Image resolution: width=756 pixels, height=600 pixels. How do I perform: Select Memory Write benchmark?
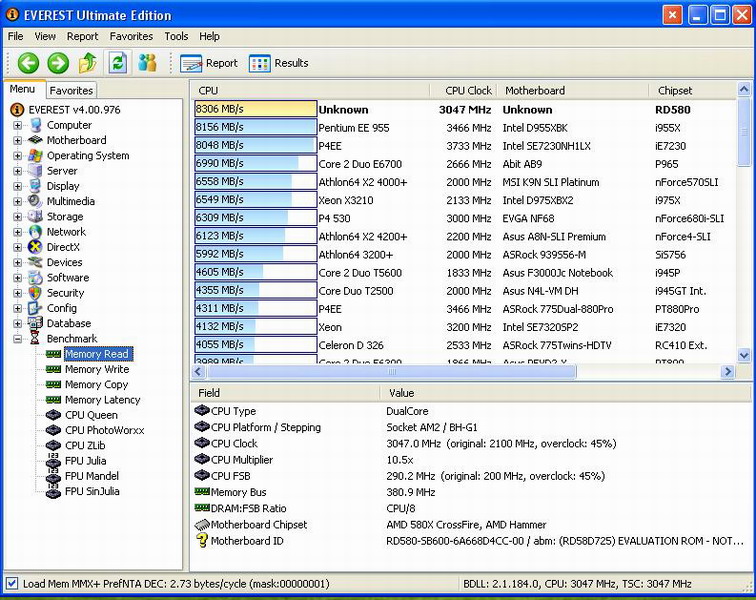point(97,369)
